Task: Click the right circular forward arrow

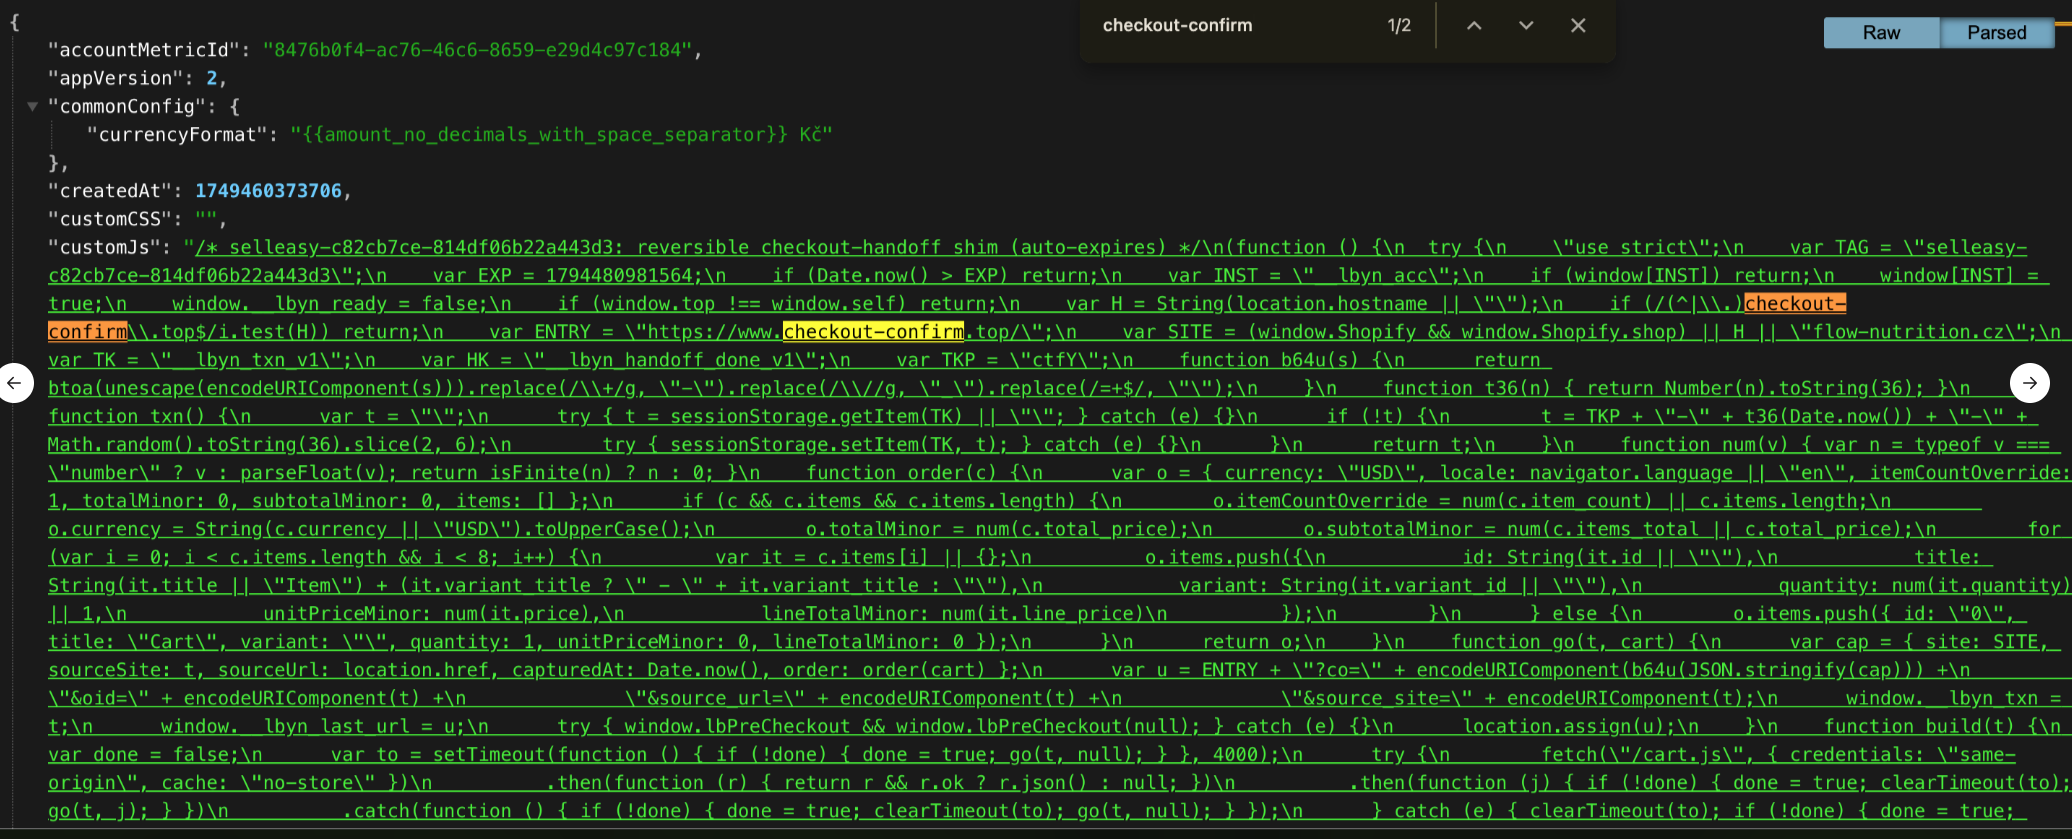Action: coord(2030,382)
